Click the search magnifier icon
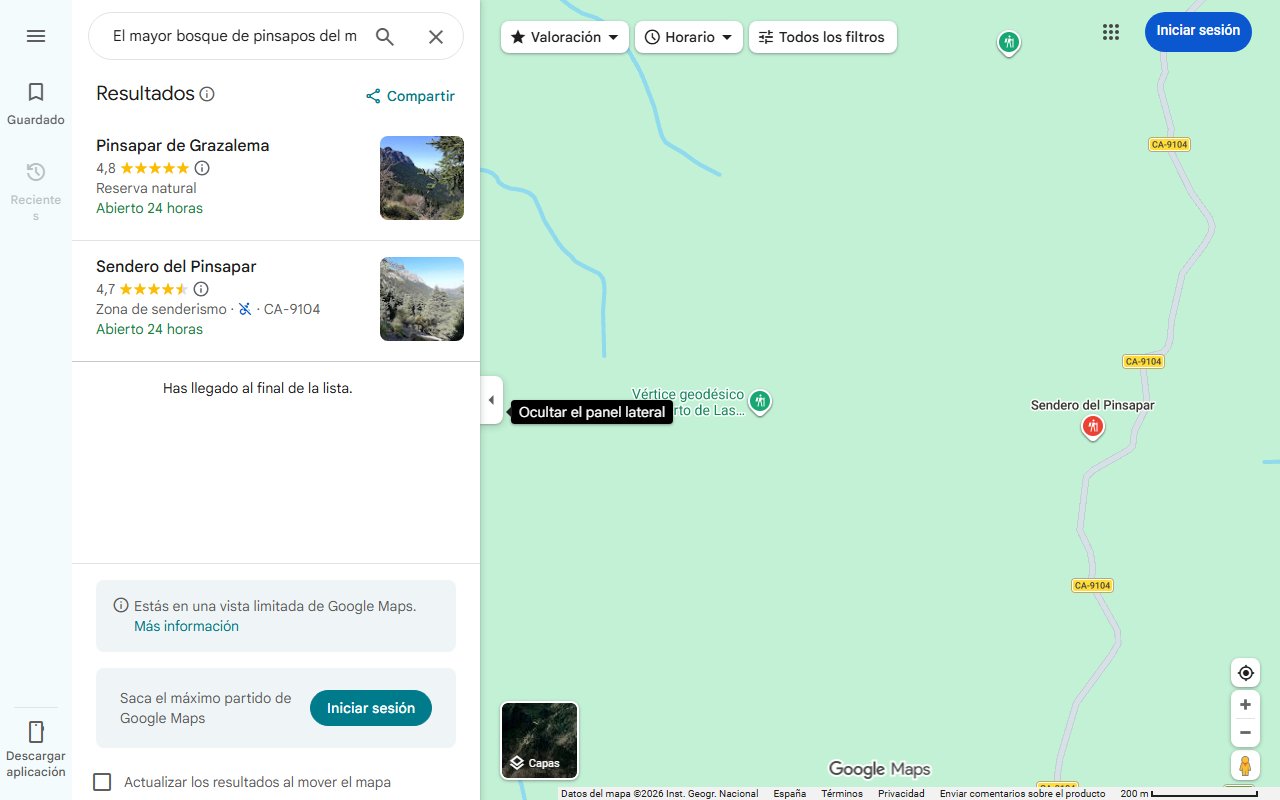Viewport: 1280px width, 800px height. [385, 37]
